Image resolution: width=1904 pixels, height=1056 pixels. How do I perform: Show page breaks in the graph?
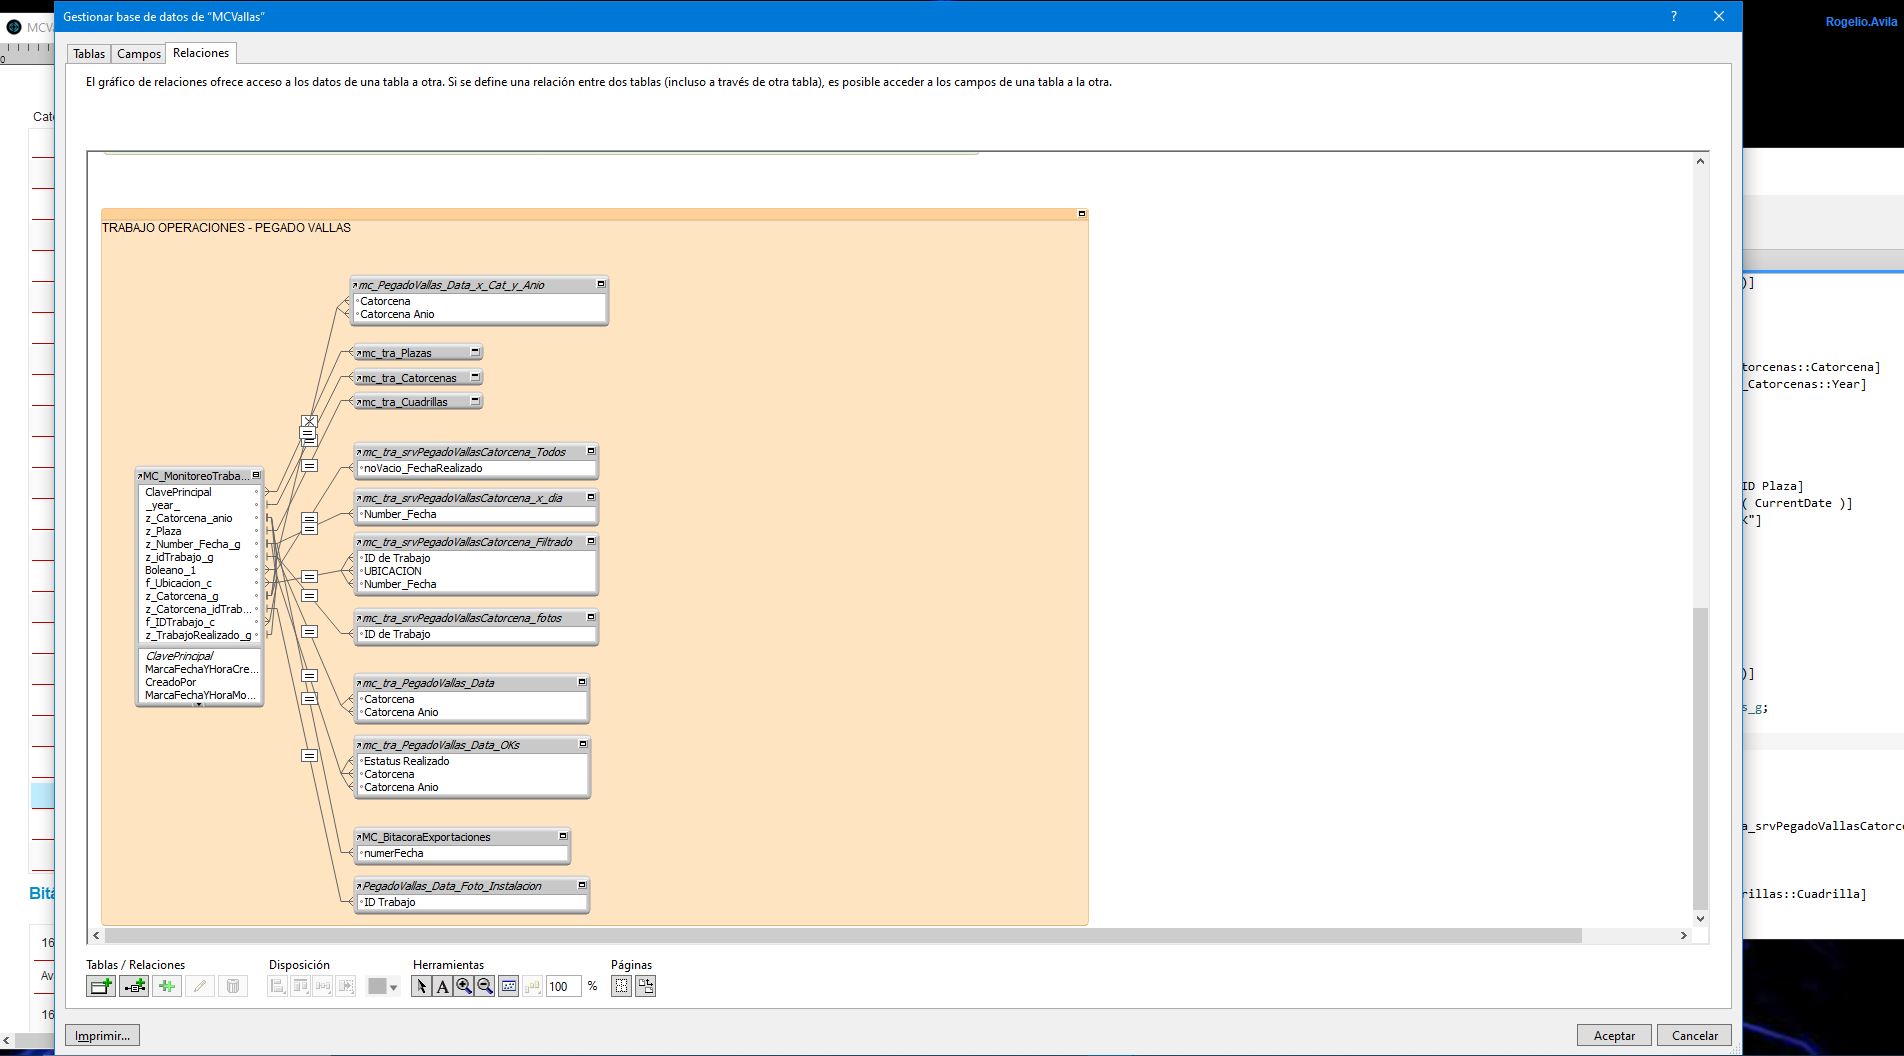pyautogui.click(x=621, y=986)
